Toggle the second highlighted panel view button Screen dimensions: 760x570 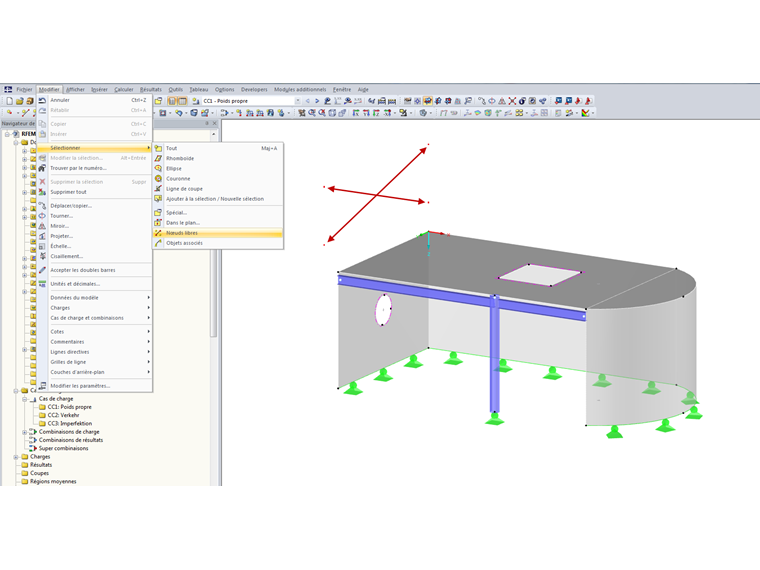[182, 101]
